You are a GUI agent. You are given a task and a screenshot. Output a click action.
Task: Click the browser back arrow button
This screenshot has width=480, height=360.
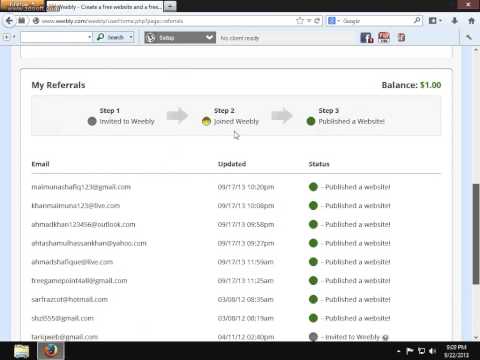[9, 21]
